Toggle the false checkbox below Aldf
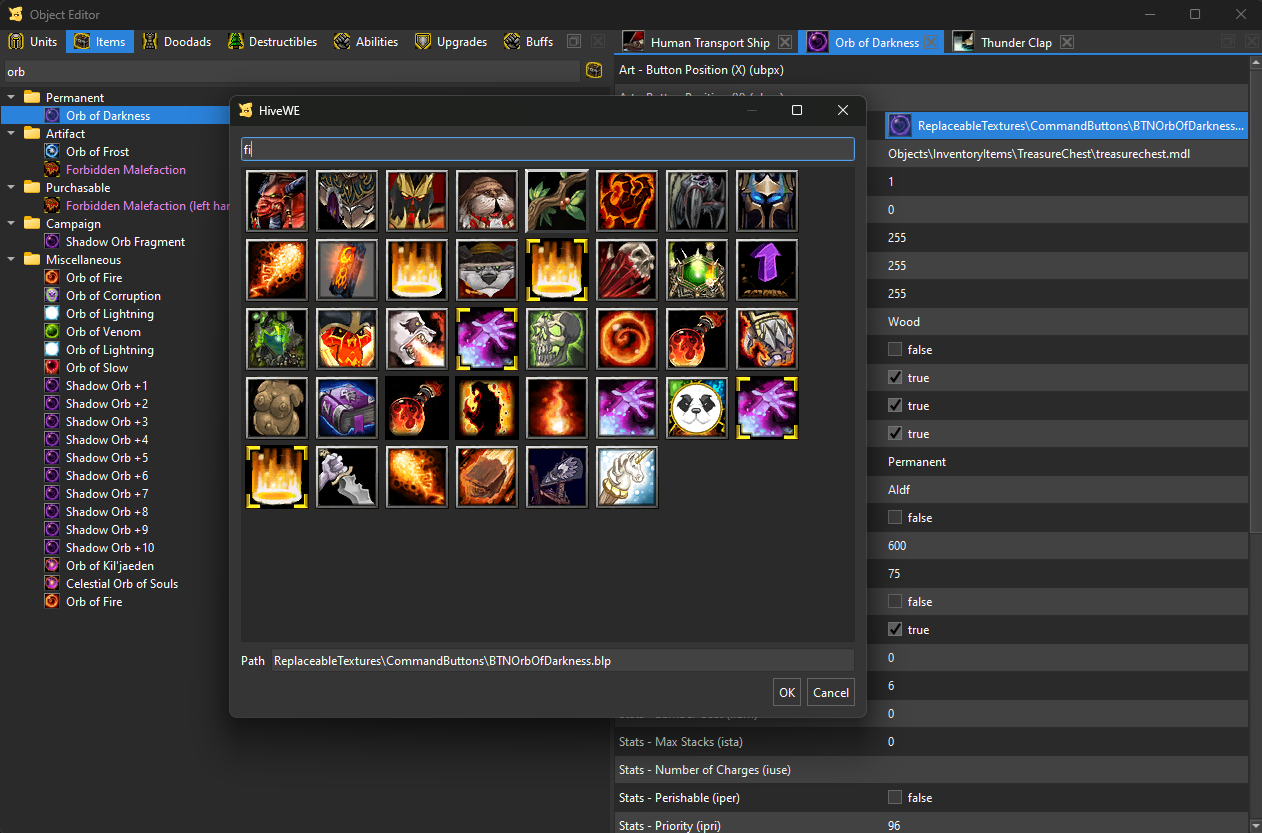The height and width of the screenshot is (833, 1262). click(x=895, y=518)
